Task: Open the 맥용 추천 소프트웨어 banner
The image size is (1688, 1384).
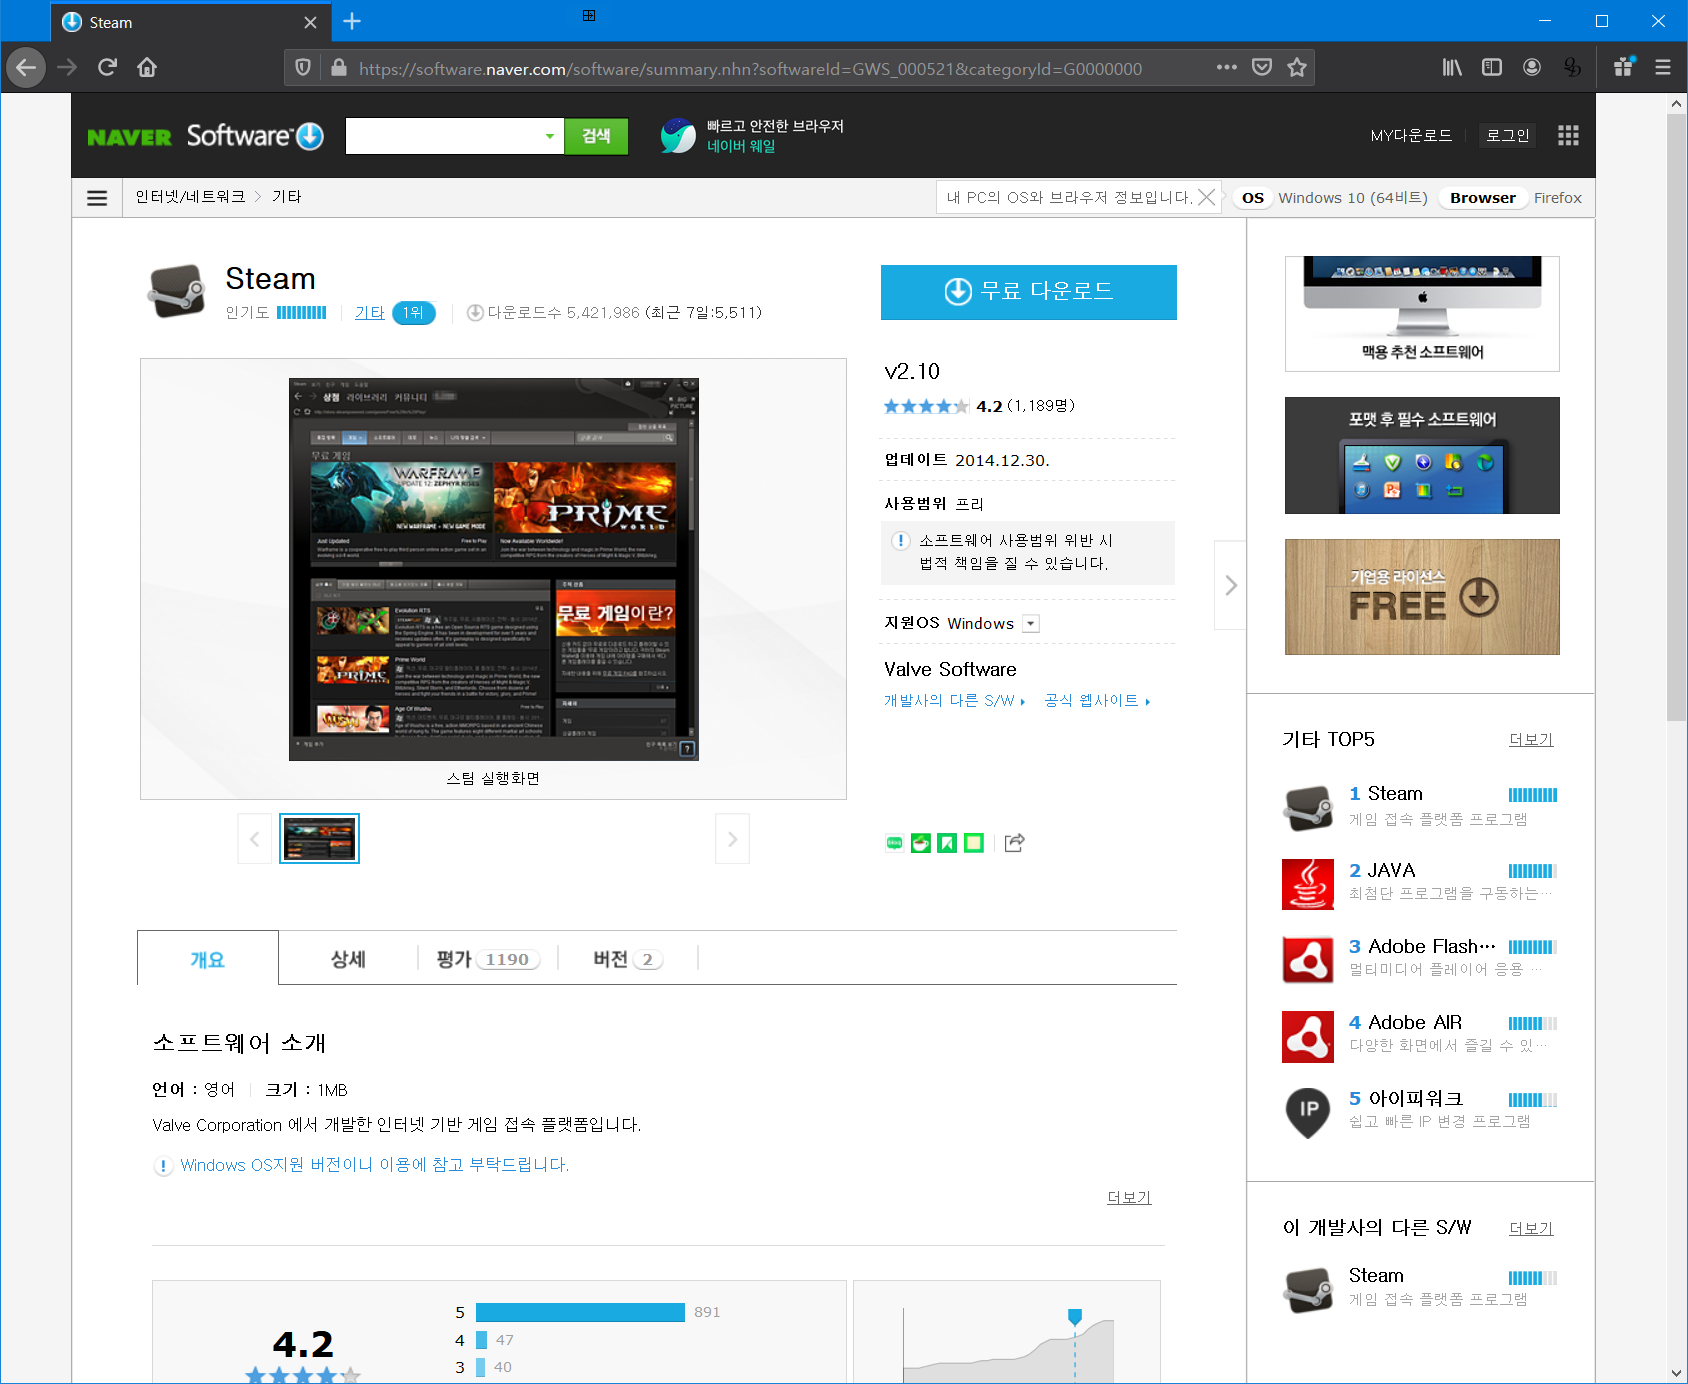Action: pyautogui.click(x=1422, y=314)
